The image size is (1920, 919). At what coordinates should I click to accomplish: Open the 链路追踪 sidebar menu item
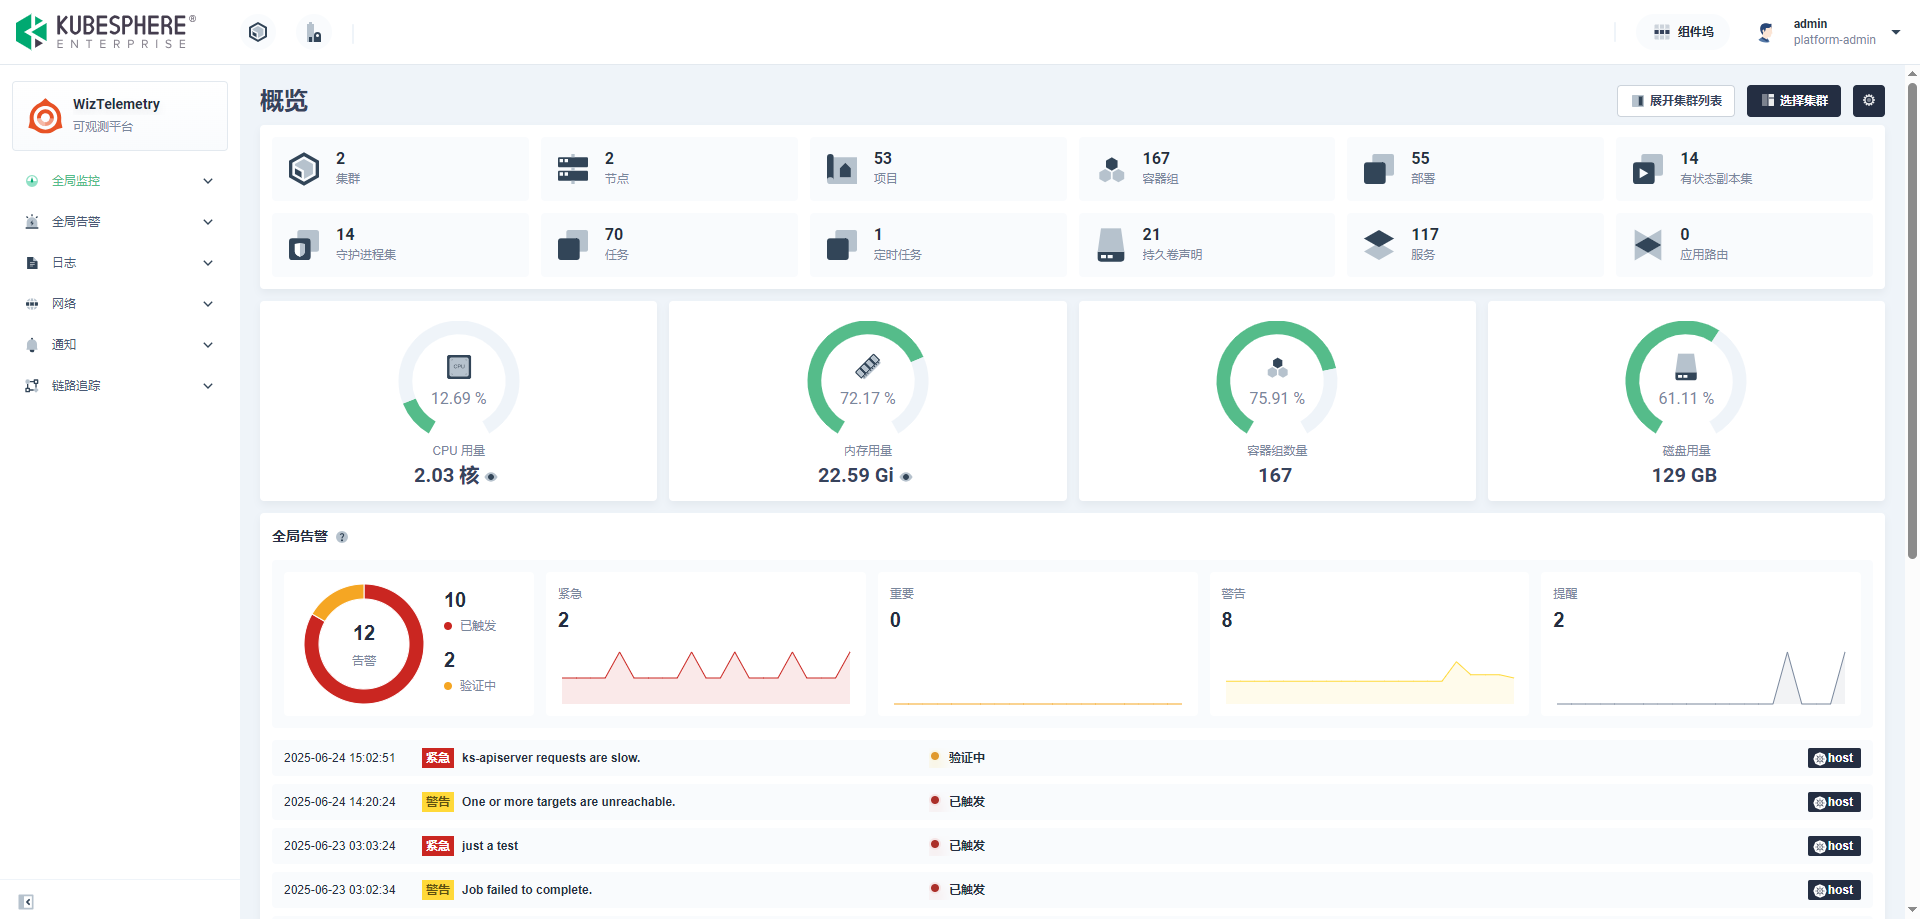pyautogui.click(x=120, y=386)
